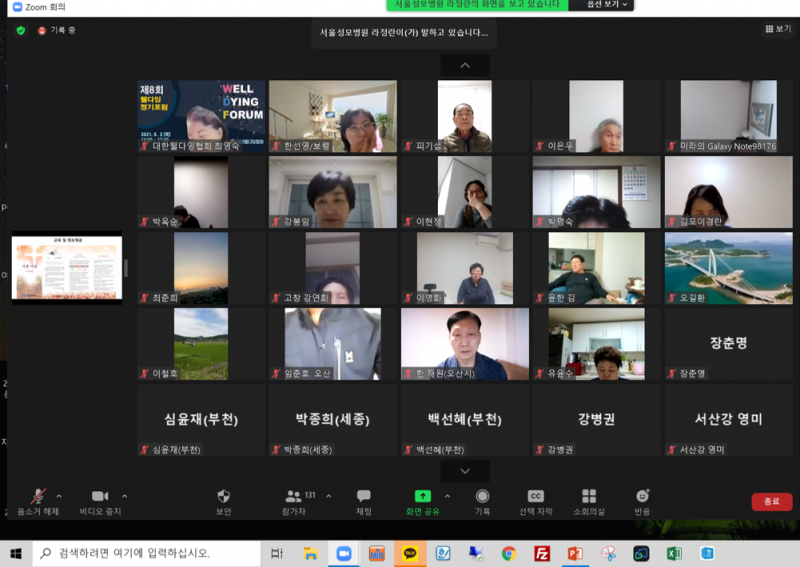Select the shared screen thumbnail preview

(x=67, y=268)
